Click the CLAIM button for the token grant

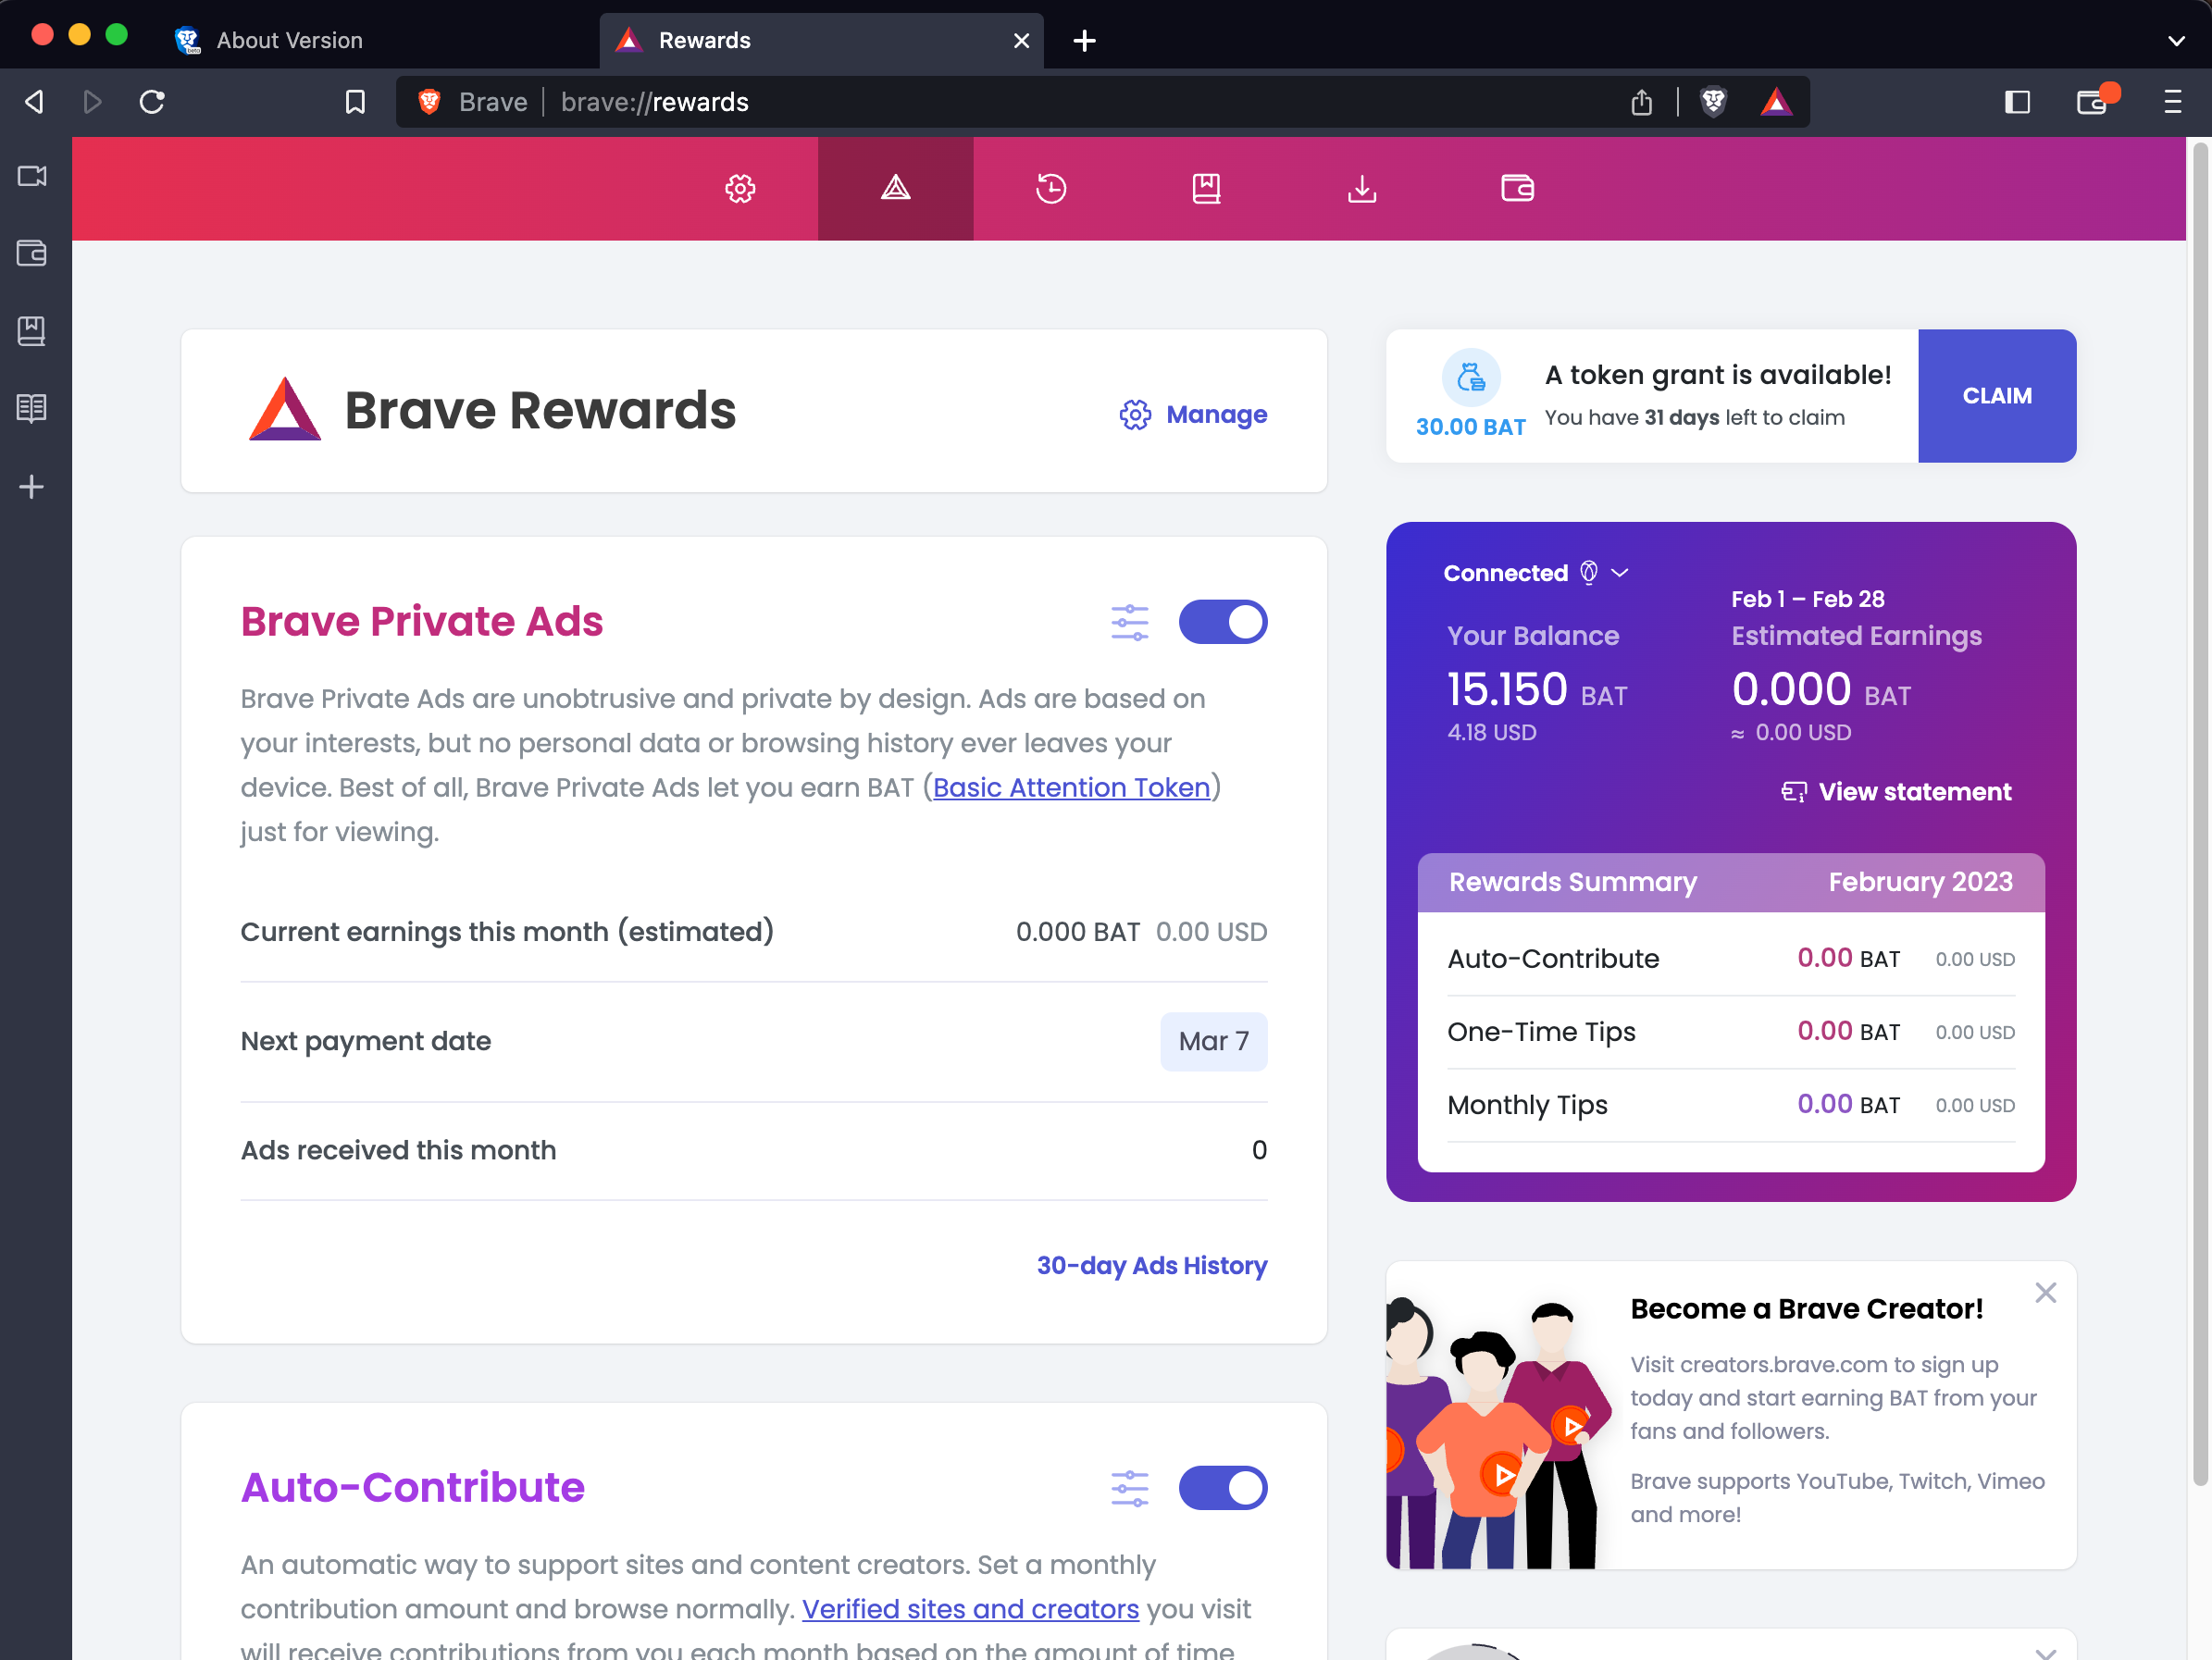point(1997,395)
